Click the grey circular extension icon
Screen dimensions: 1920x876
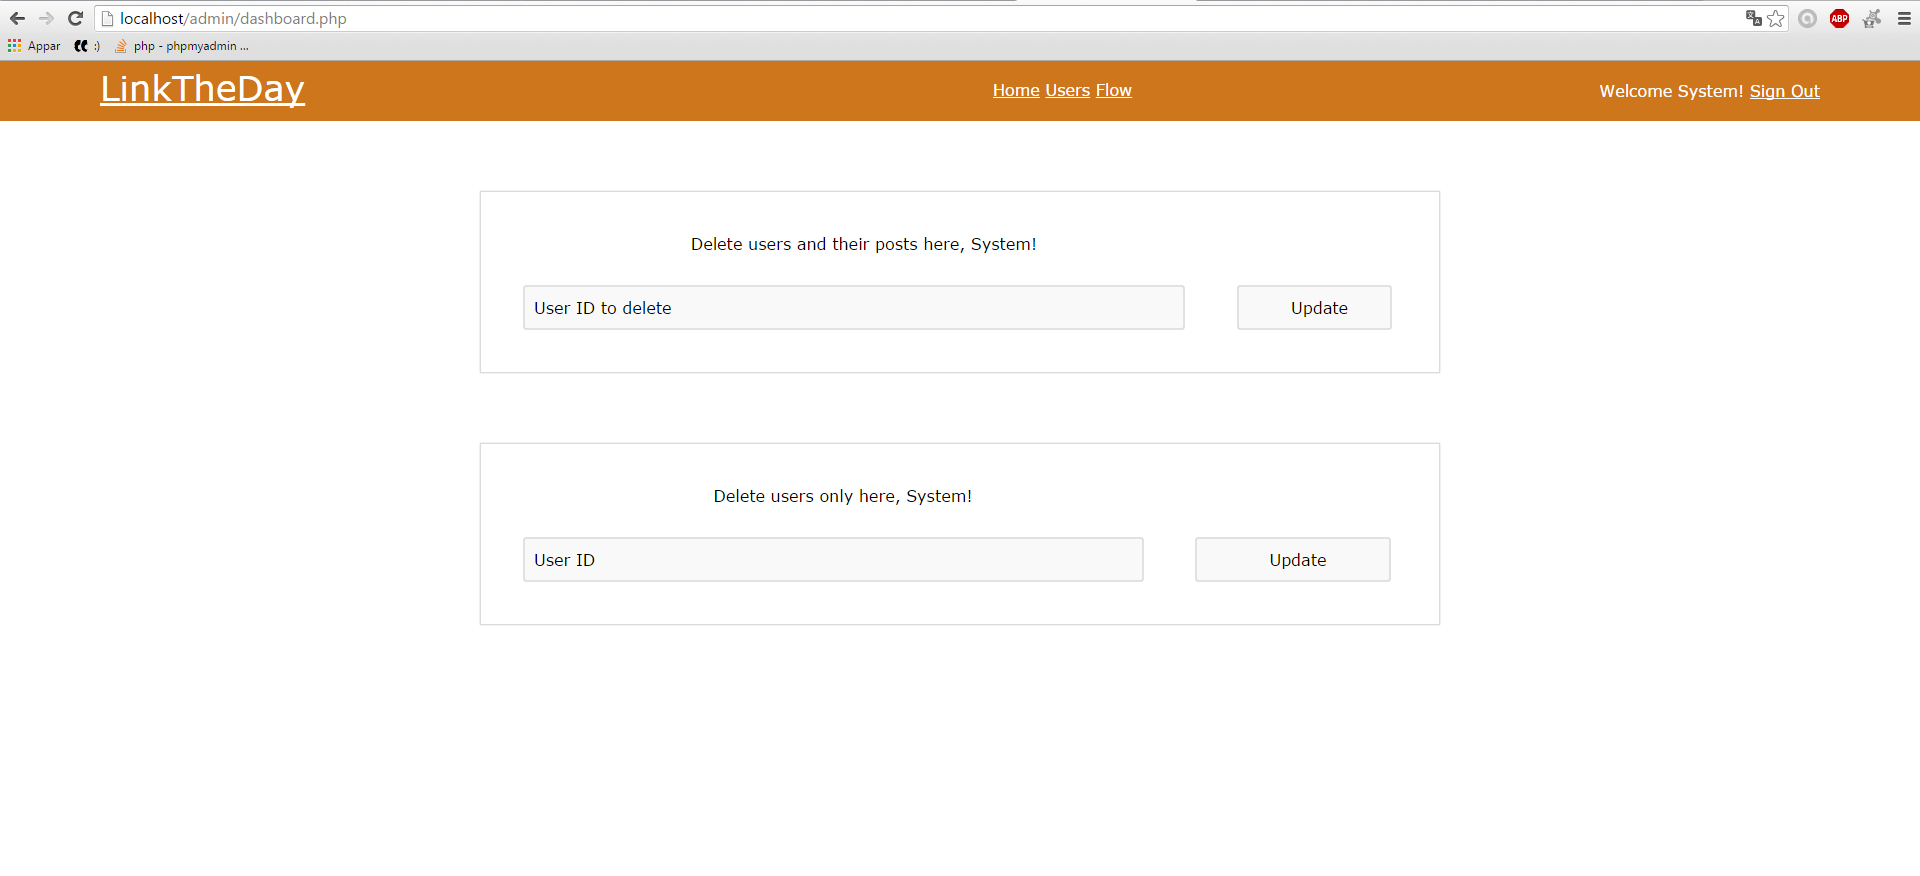click(x=1807, y=18)
